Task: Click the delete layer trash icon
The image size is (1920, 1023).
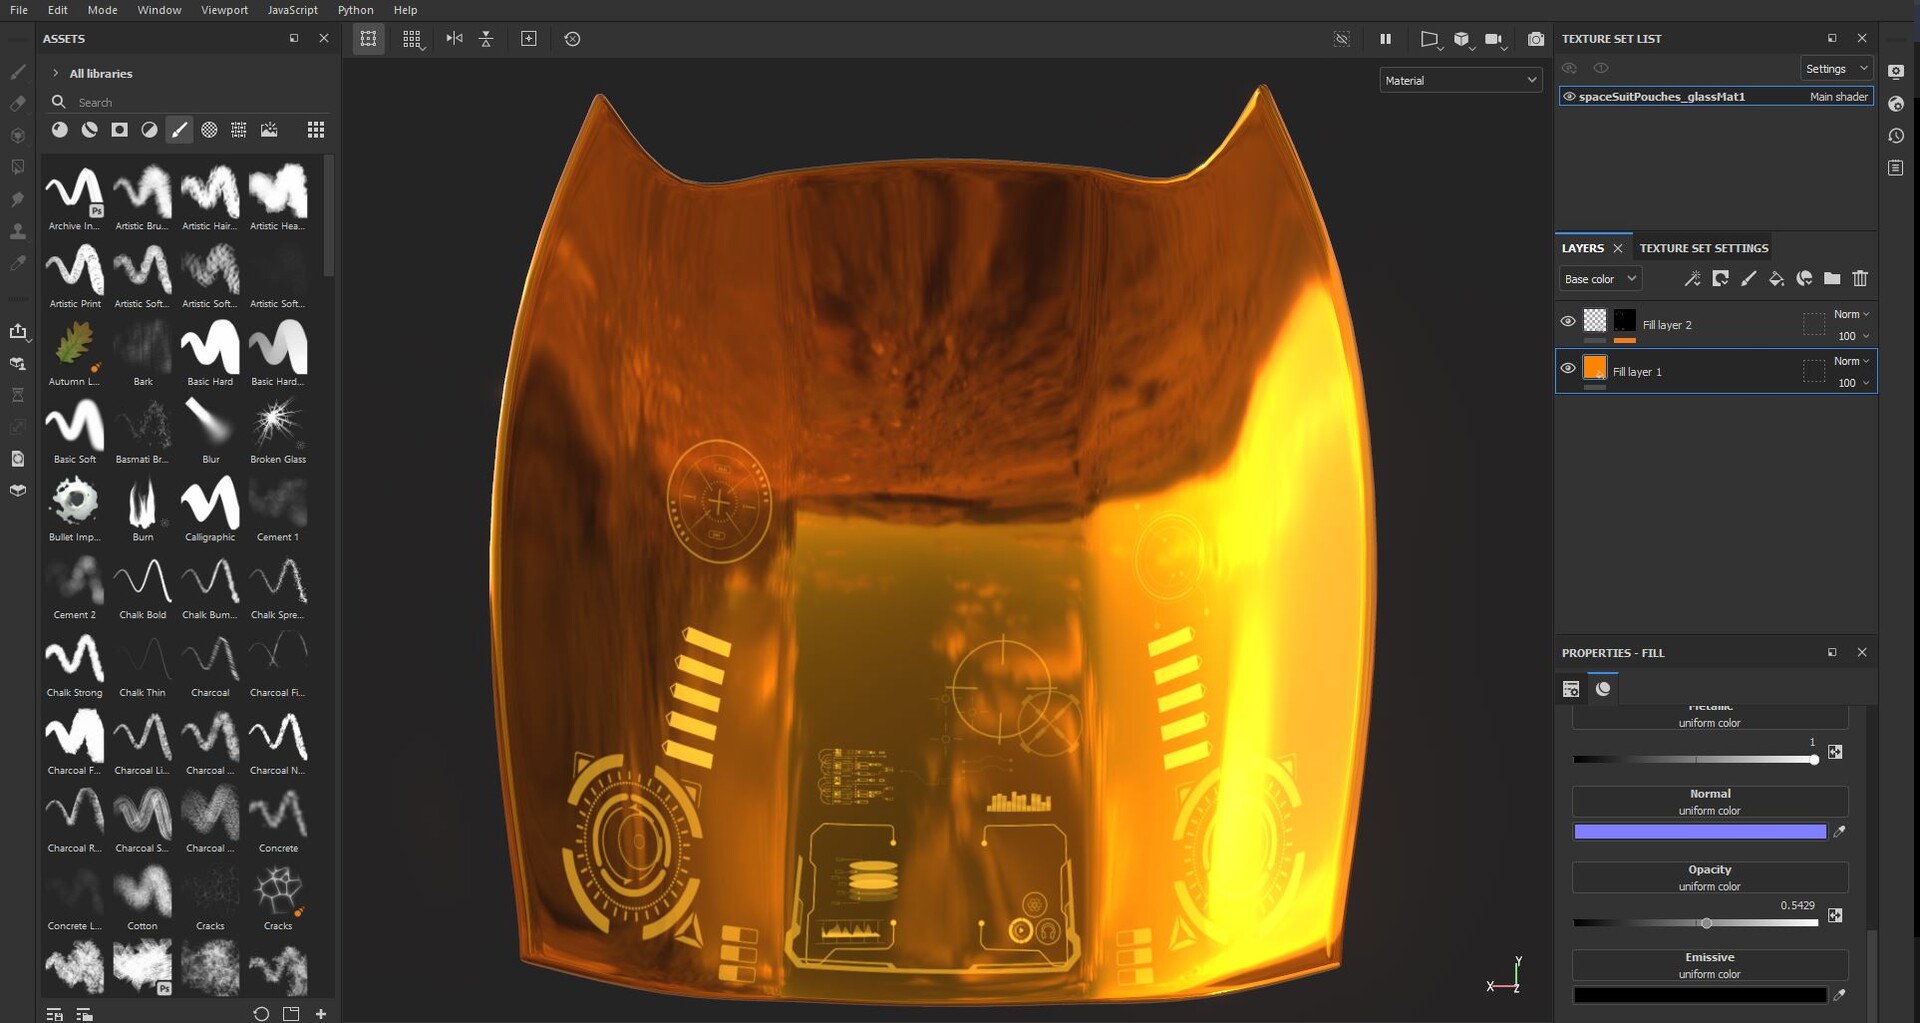Action: point(1860,279)
